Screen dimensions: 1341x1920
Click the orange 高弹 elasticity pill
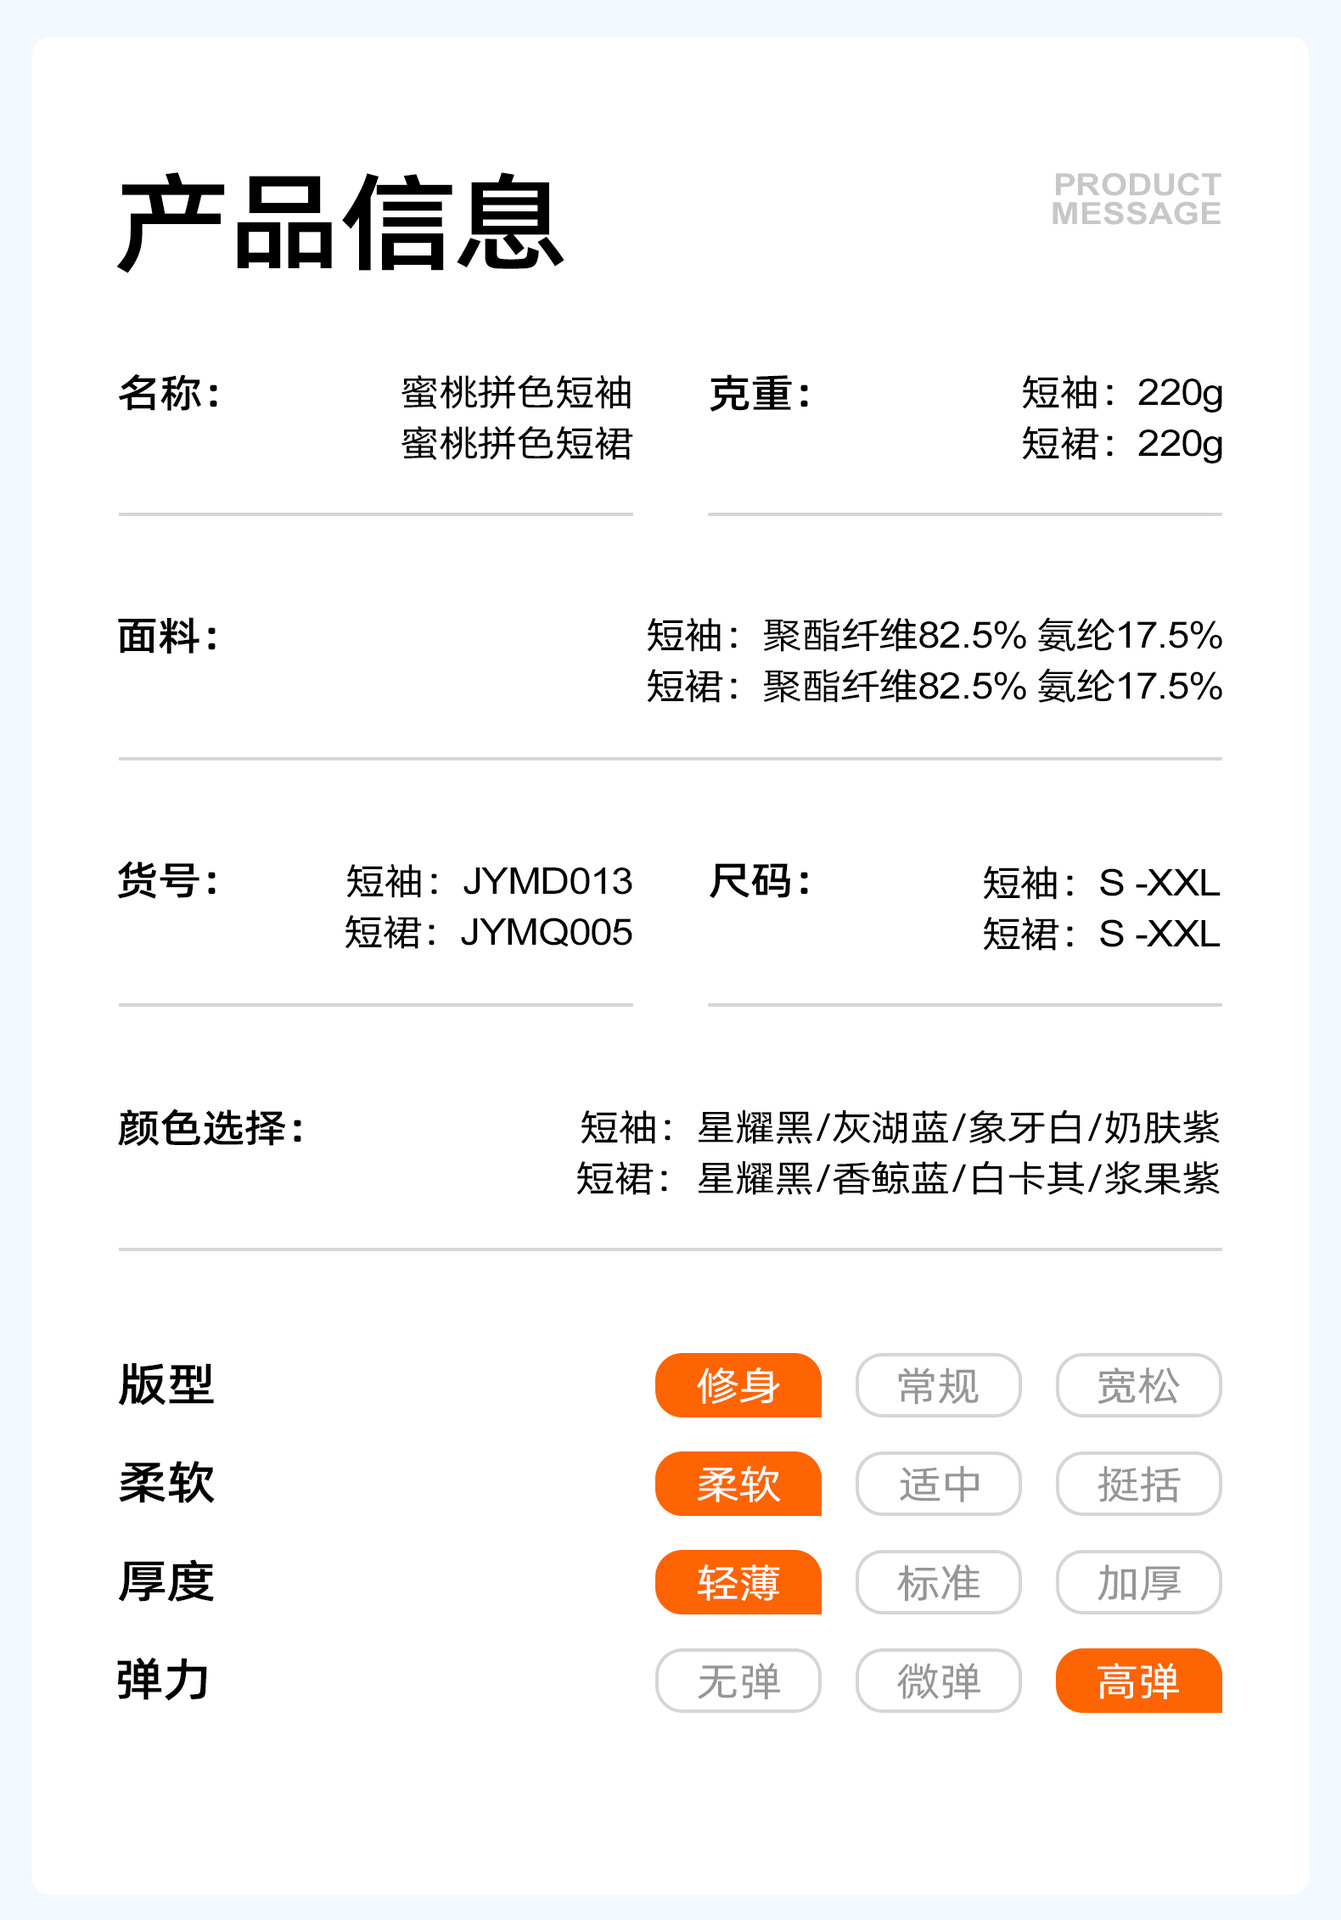tap(1138, 1680)
